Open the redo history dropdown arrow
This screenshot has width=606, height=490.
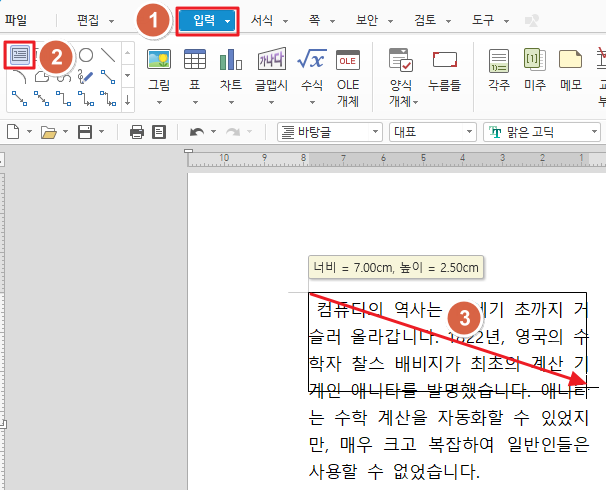tap(249, 132)
